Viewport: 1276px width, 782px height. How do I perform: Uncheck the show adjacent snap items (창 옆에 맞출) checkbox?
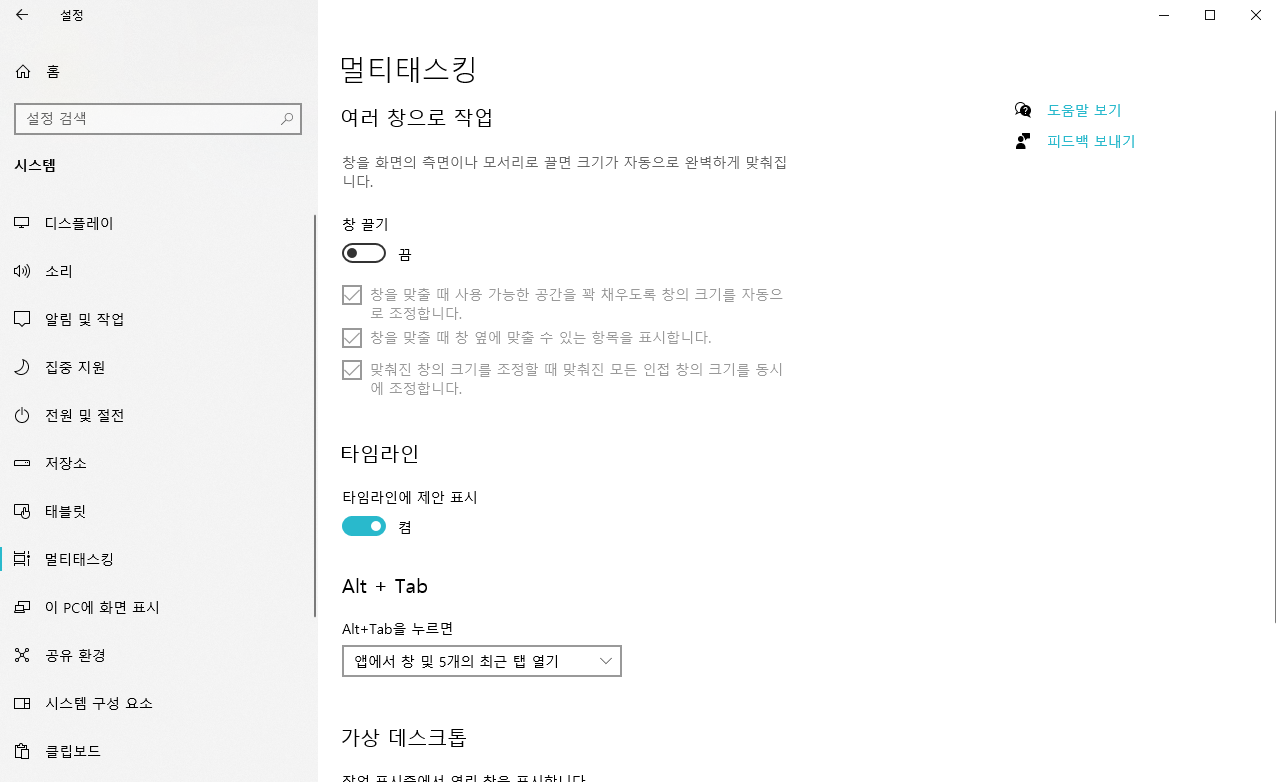[352, 338]
